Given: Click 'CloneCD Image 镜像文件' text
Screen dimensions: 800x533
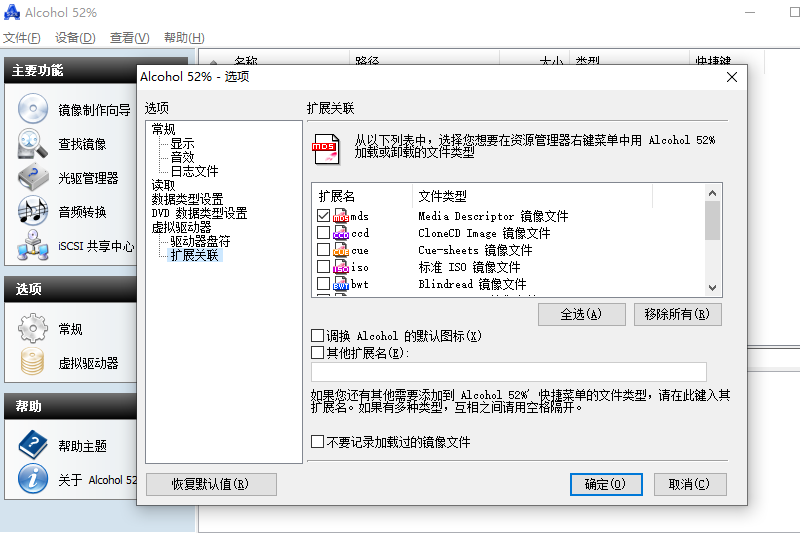Looking at the screenshot, I should pos(484,233).
